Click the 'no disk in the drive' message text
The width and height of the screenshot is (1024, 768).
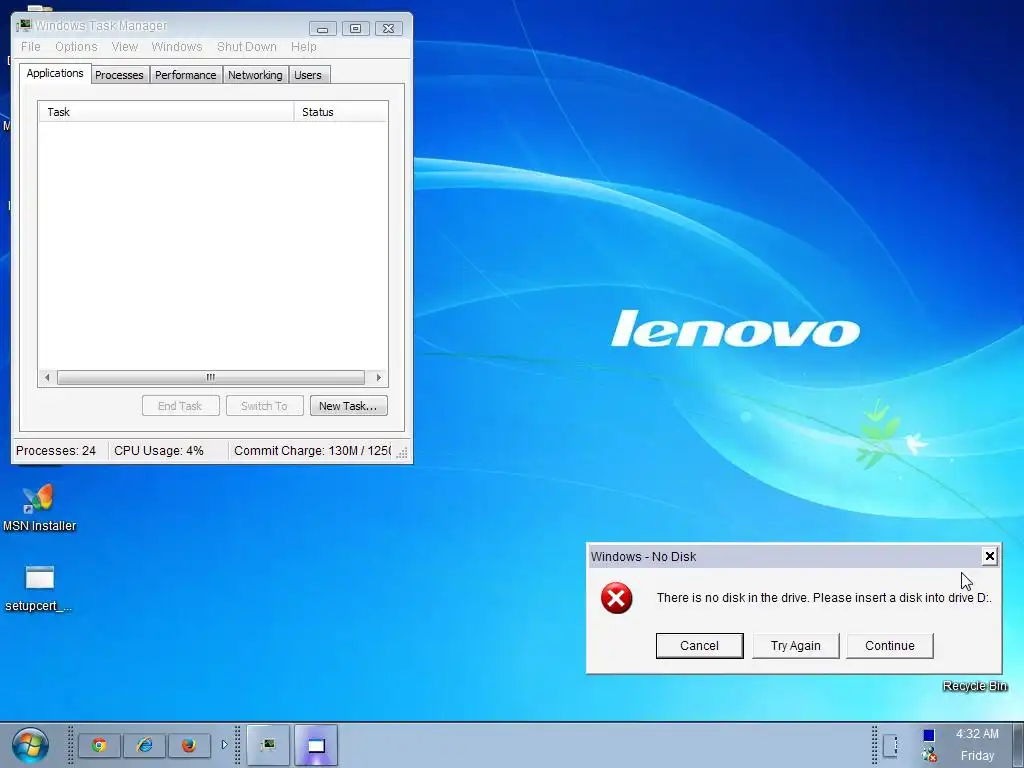click(824, 598)
